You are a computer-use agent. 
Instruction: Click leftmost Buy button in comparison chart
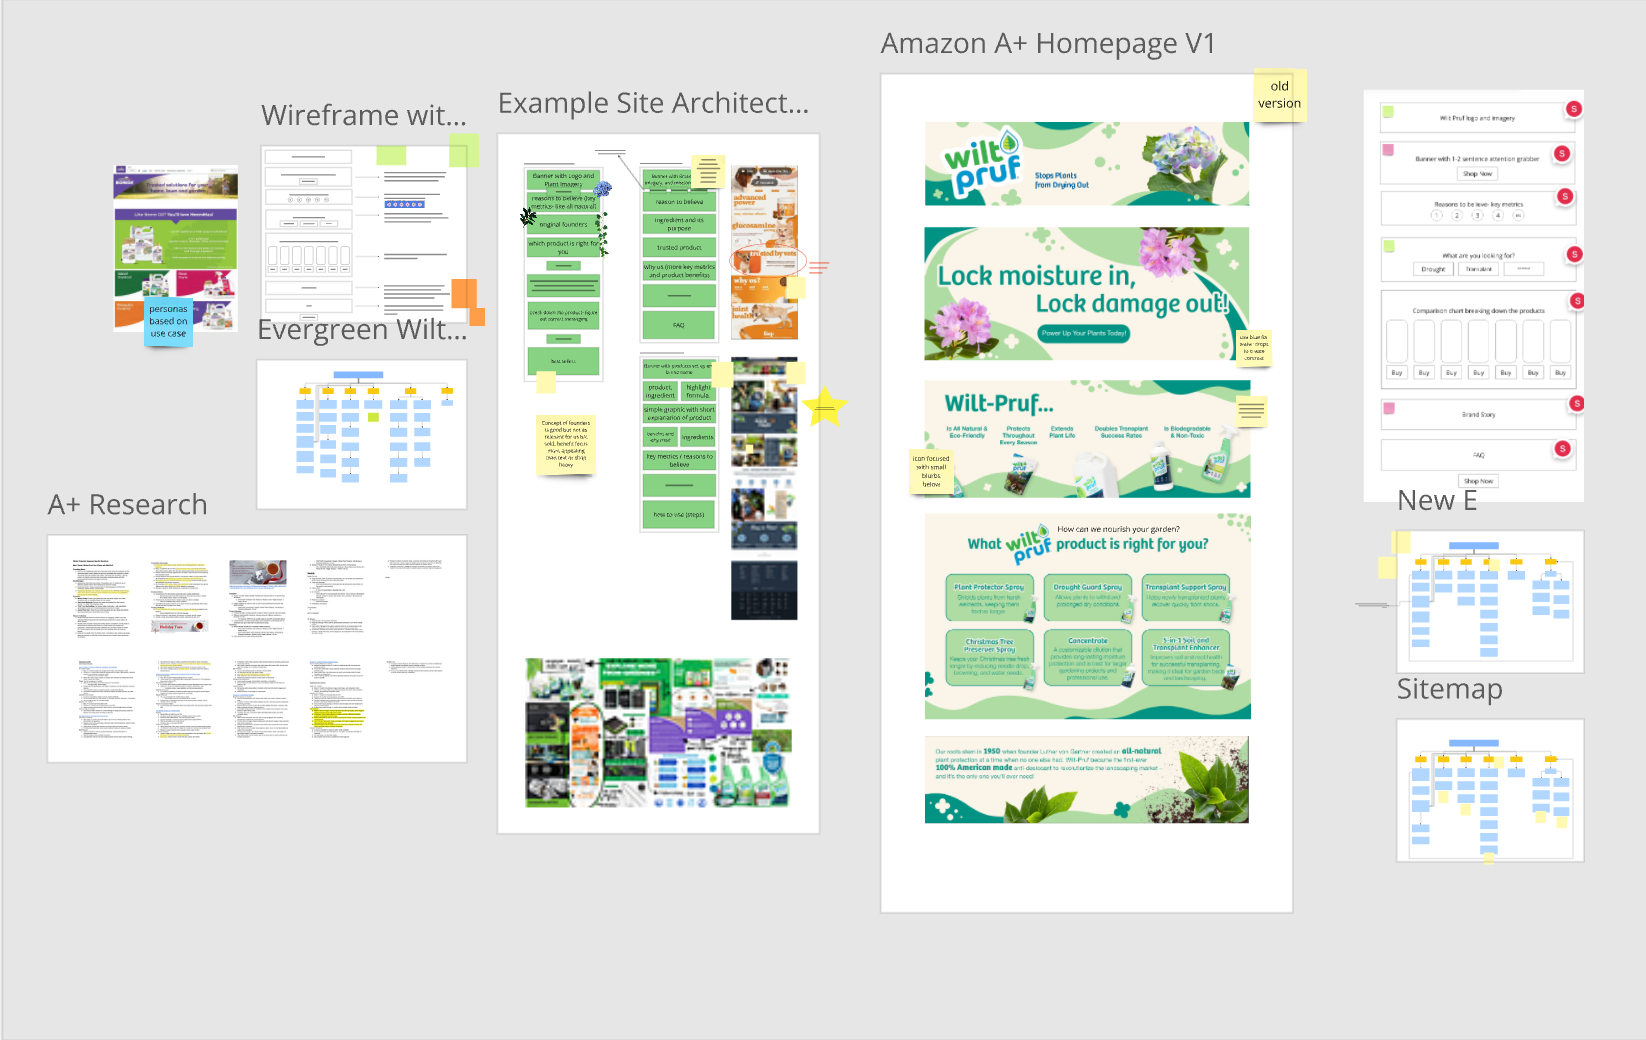click(1397, 373)
